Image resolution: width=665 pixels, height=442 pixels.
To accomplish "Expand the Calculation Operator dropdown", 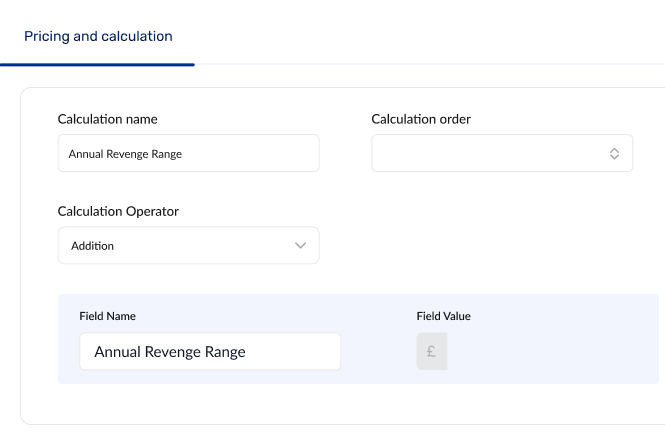I will pyautogui.click(x=188, y=245).
